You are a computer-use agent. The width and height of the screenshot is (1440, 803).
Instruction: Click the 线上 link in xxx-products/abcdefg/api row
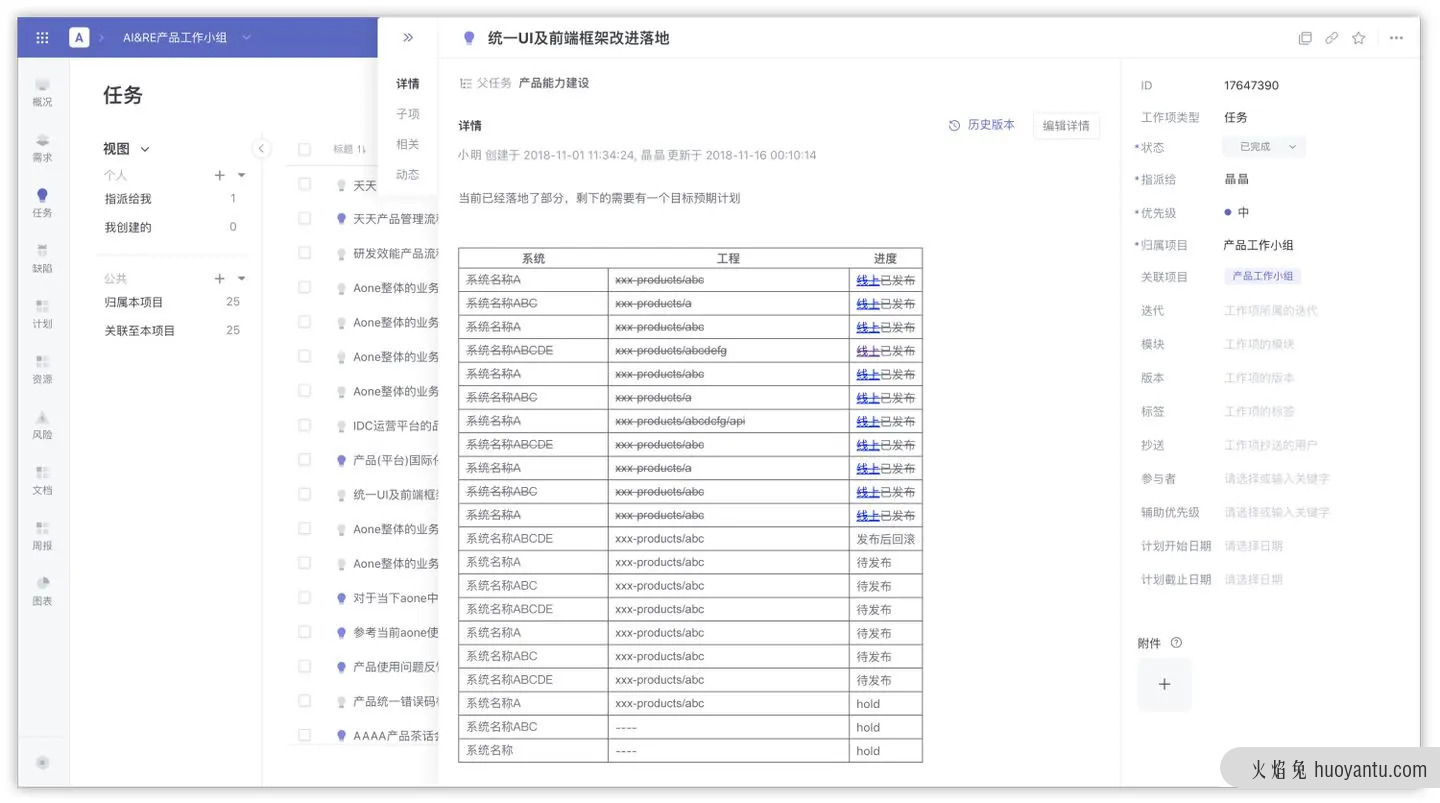point(867,421)
